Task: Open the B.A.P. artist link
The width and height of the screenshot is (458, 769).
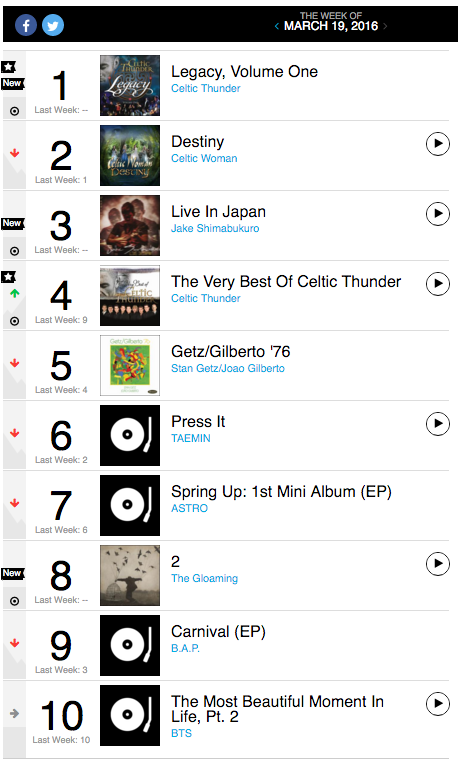Action: 185,648
